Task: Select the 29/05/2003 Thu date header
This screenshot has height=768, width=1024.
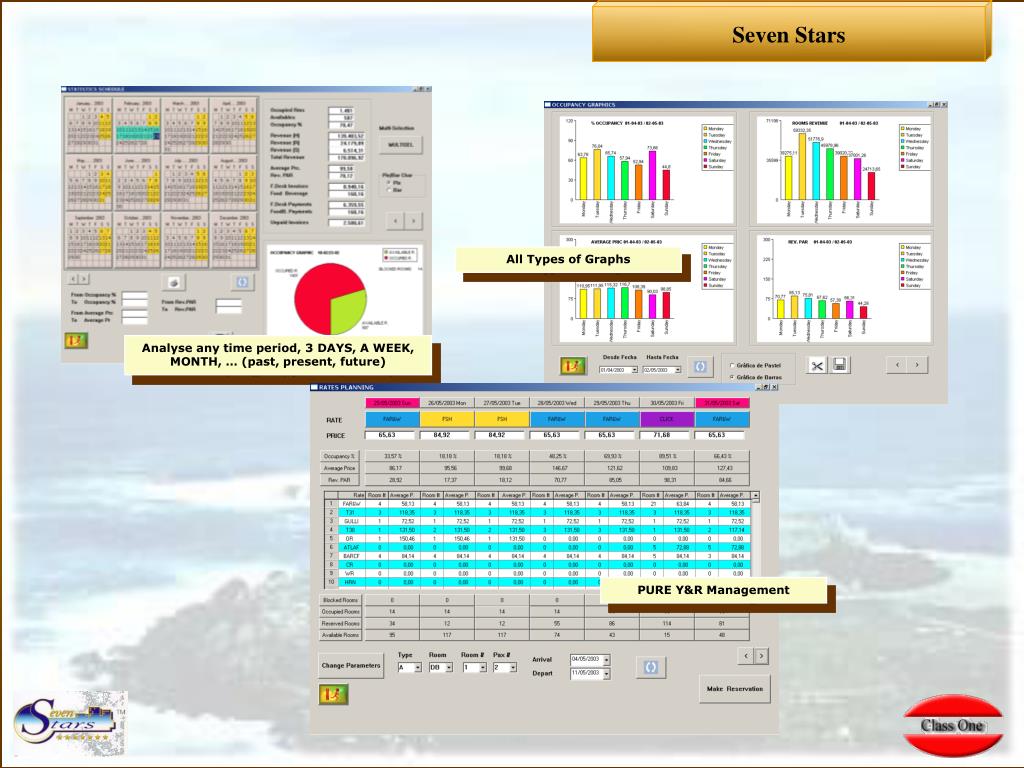Action: pyautogui.click(x=612, y=403)
